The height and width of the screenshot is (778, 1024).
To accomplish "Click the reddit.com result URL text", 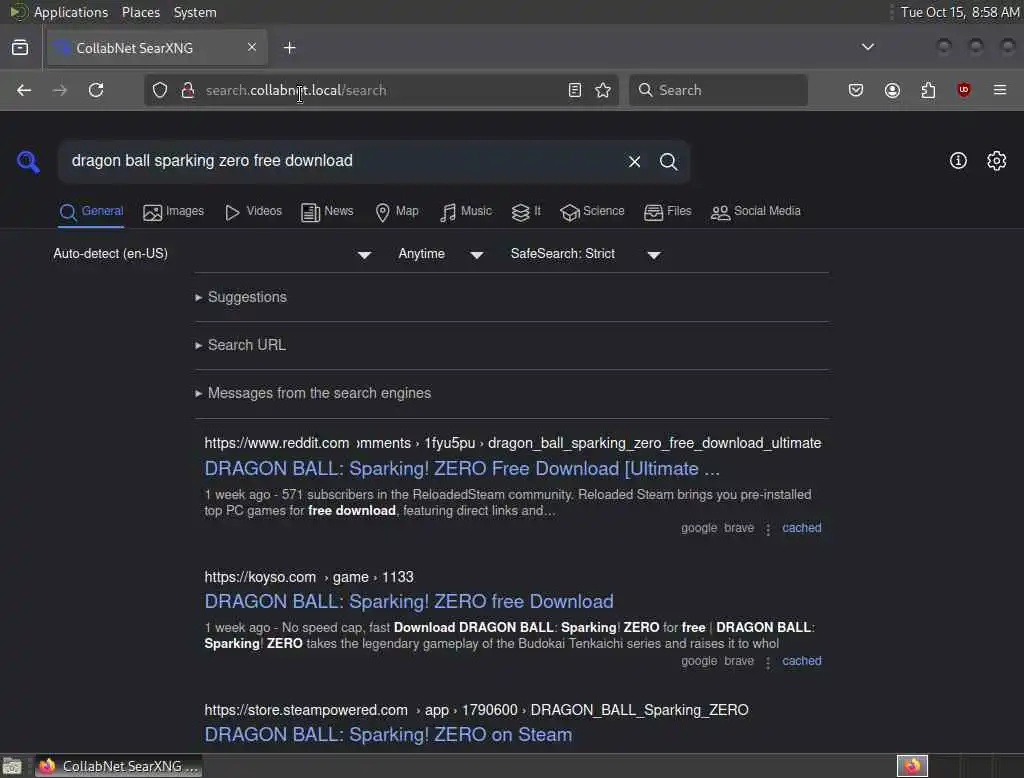I will tap(513, 443).
